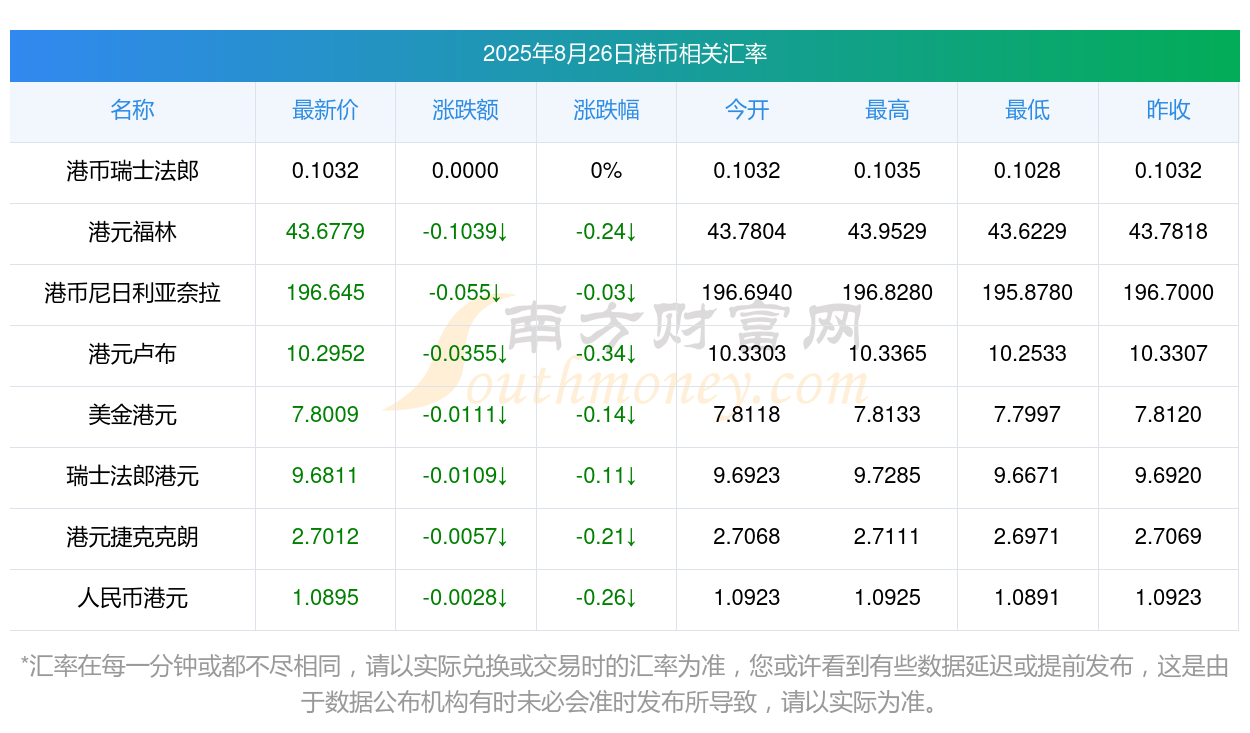
Task: Click previous close 7.8120
Action: pos(1168,415)
